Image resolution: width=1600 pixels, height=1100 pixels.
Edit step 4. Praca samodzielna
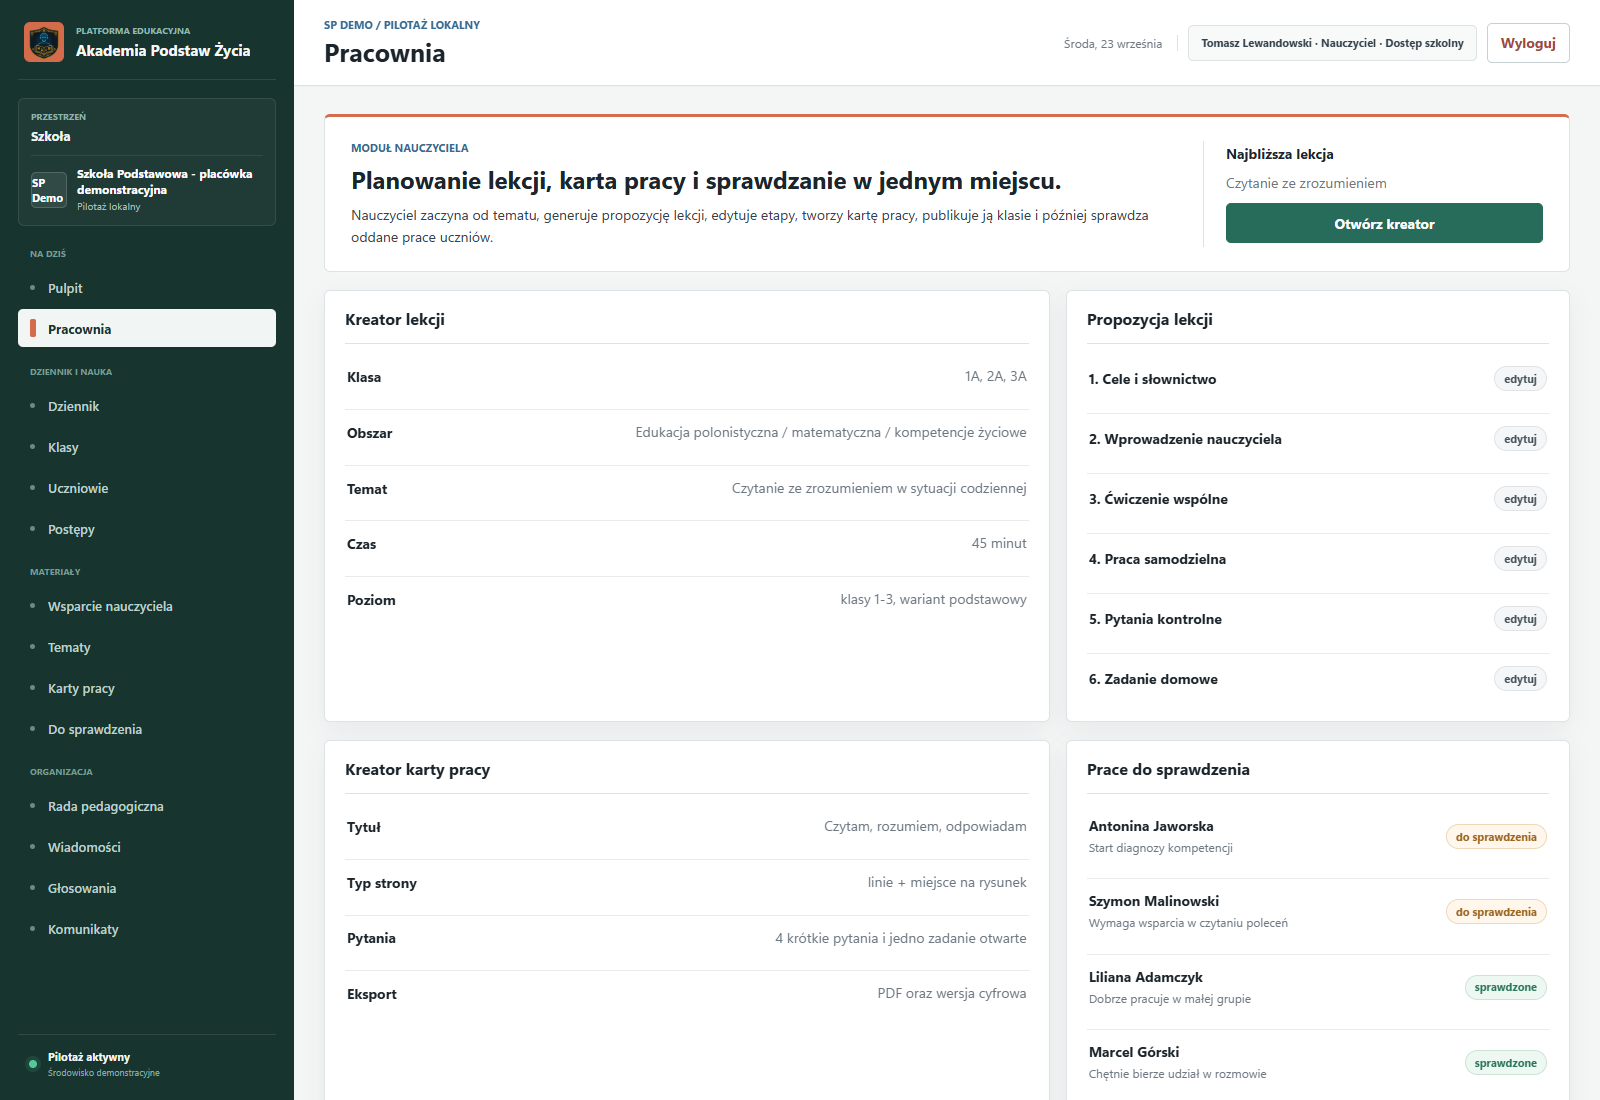1520,559
